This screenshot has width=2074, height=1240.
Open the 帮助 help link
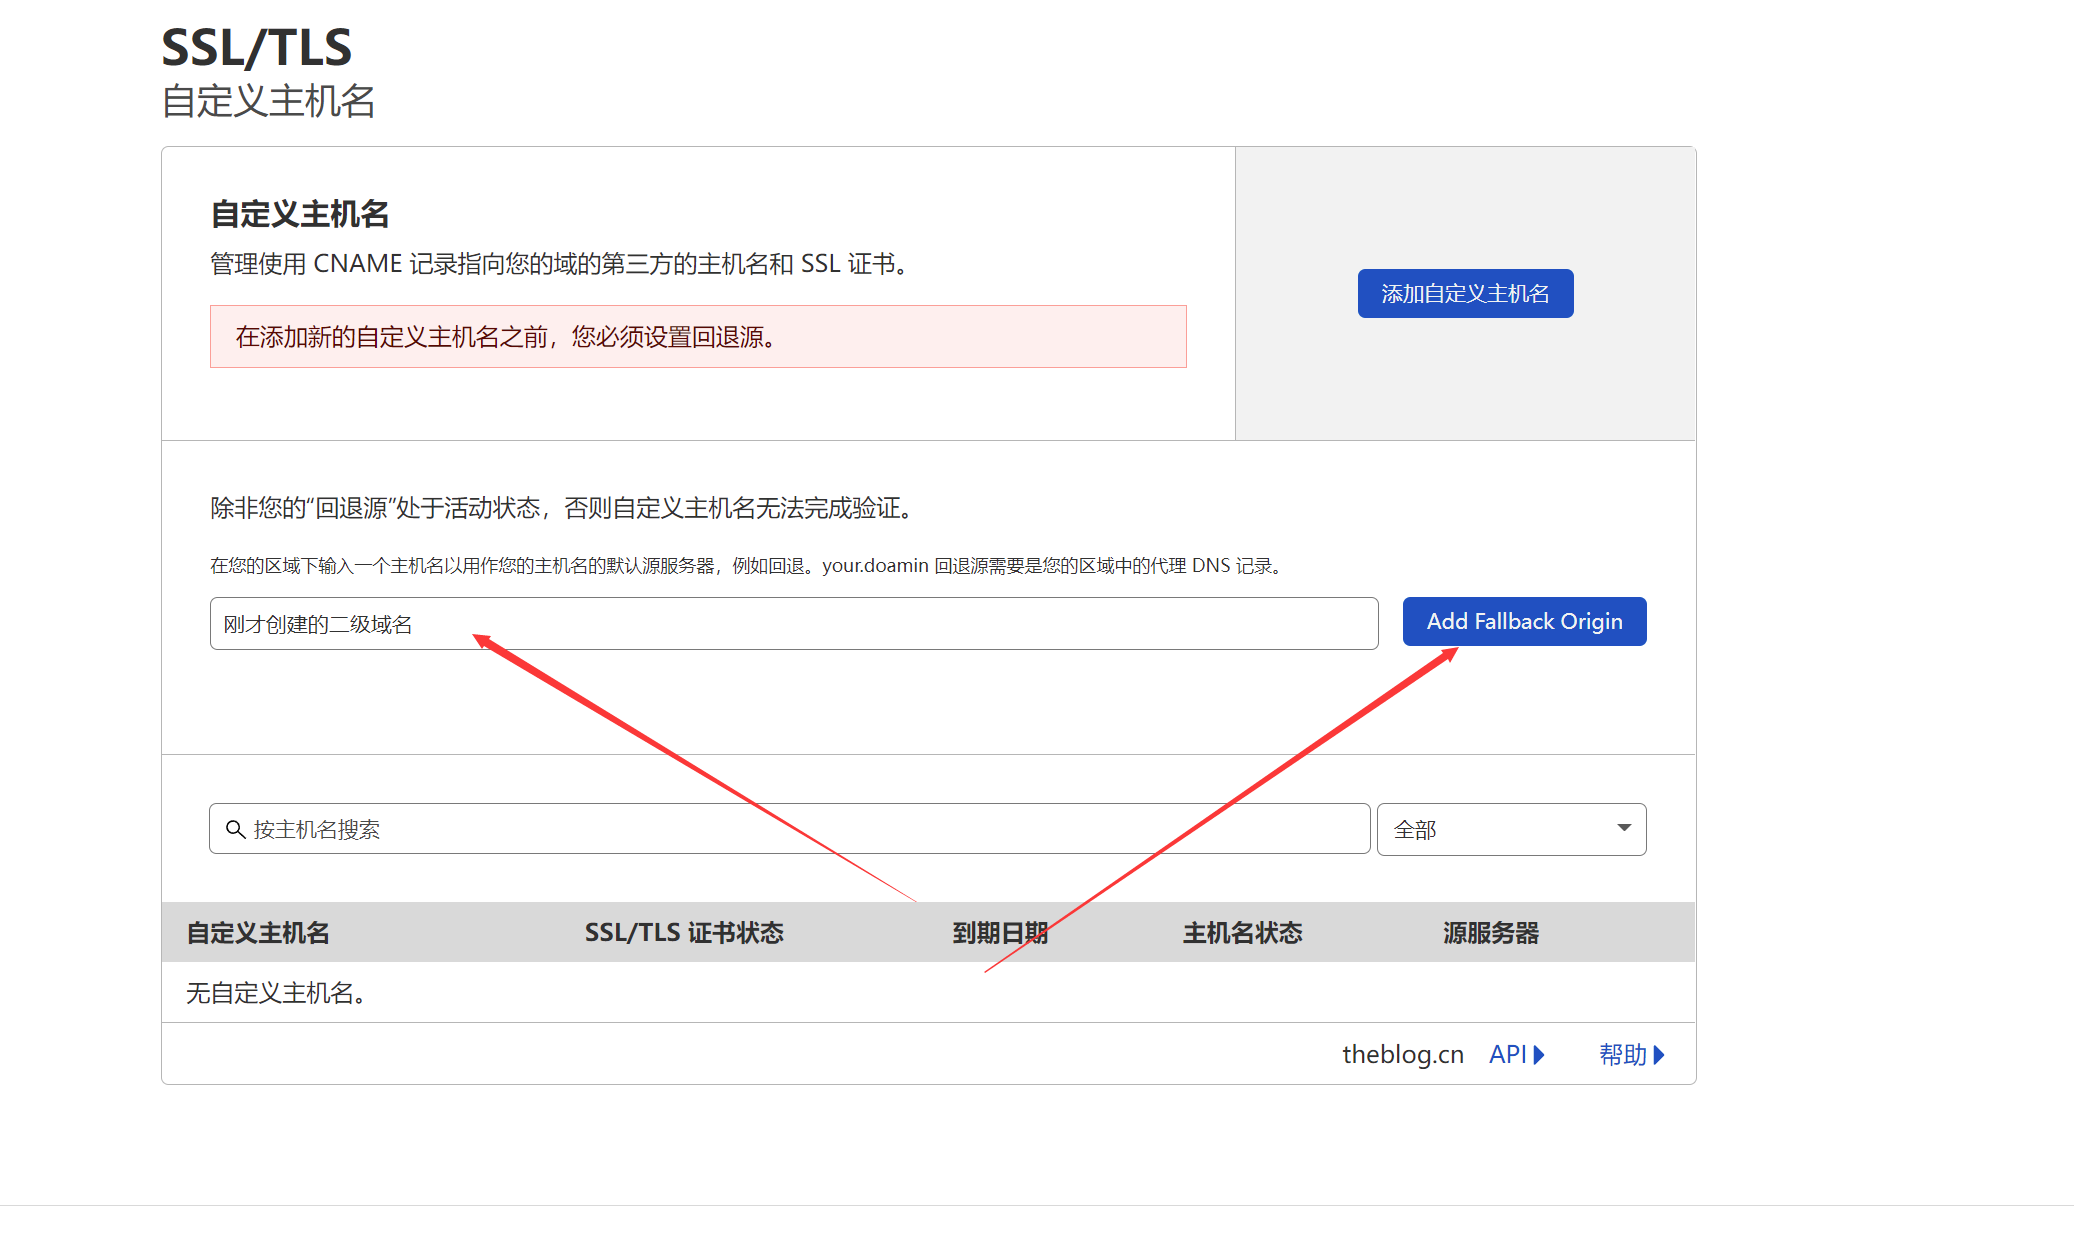click(x=1622, y=1054)
